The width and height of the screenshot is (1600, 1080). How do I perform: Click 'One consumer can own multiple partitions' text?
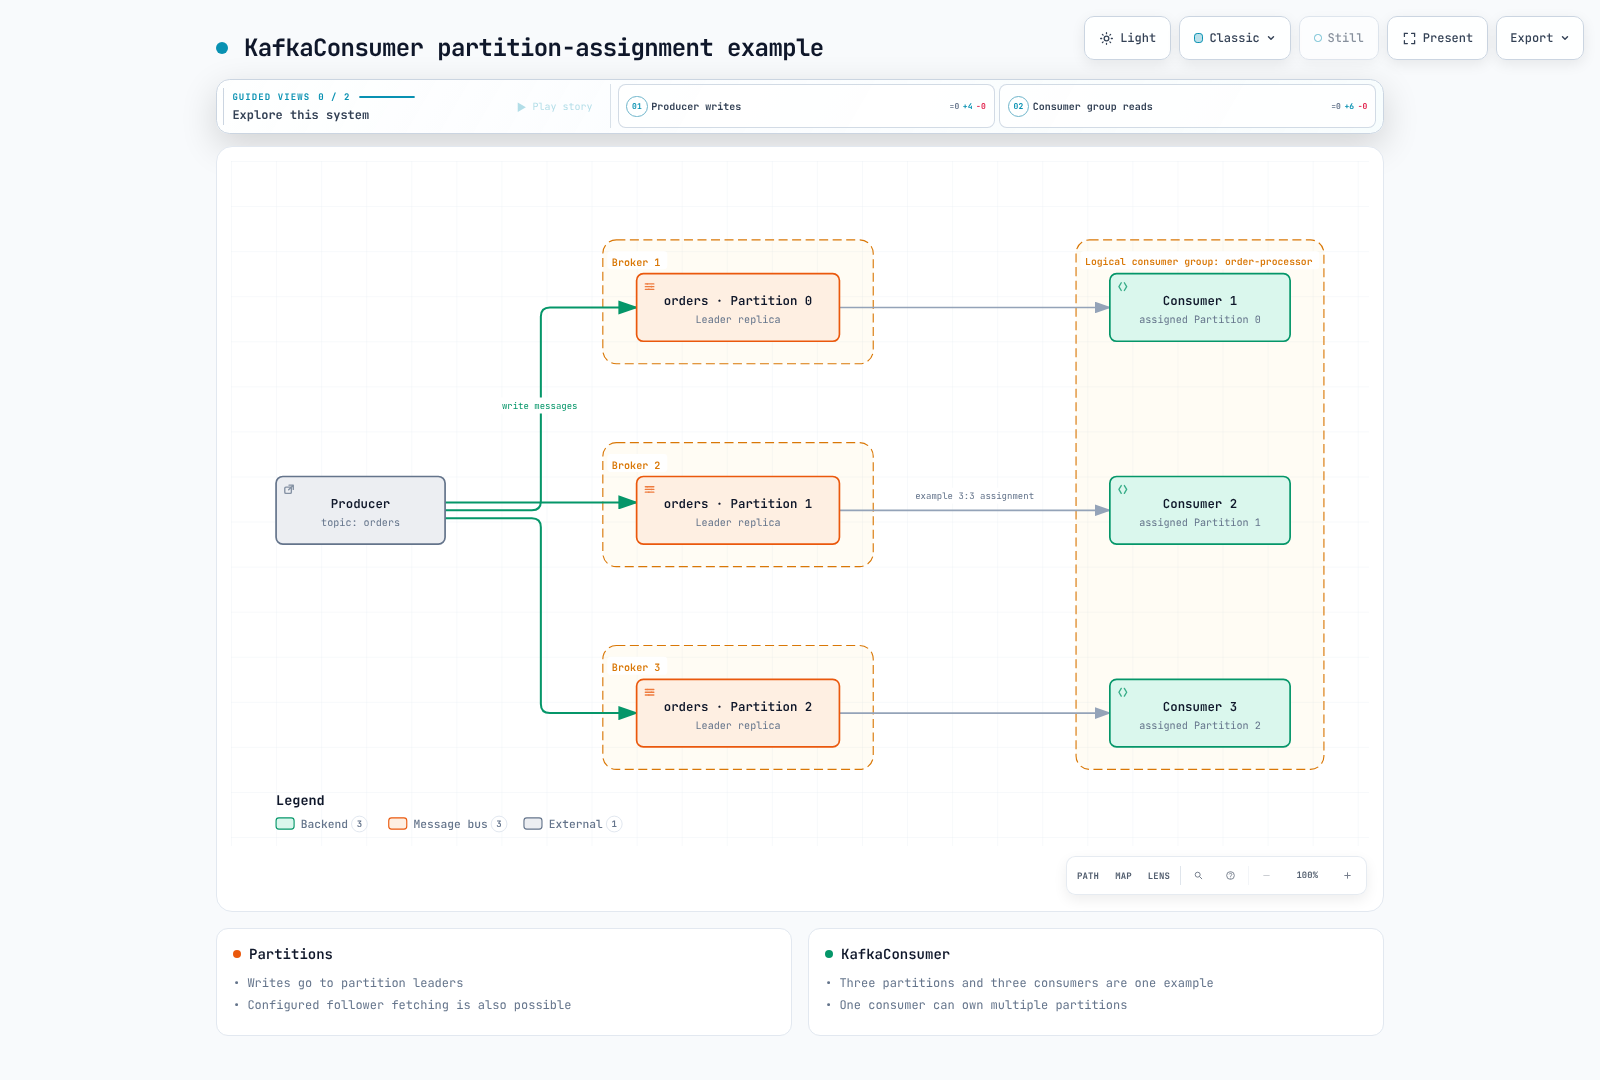pos(983,1005)
